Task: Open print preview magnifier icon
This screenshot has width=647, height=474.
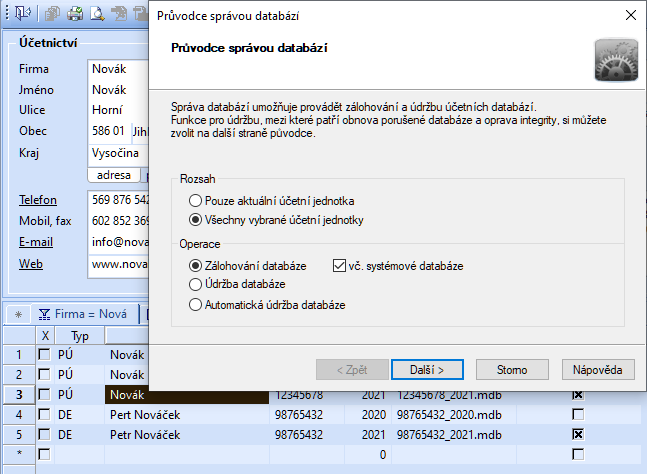Action: 97,13
